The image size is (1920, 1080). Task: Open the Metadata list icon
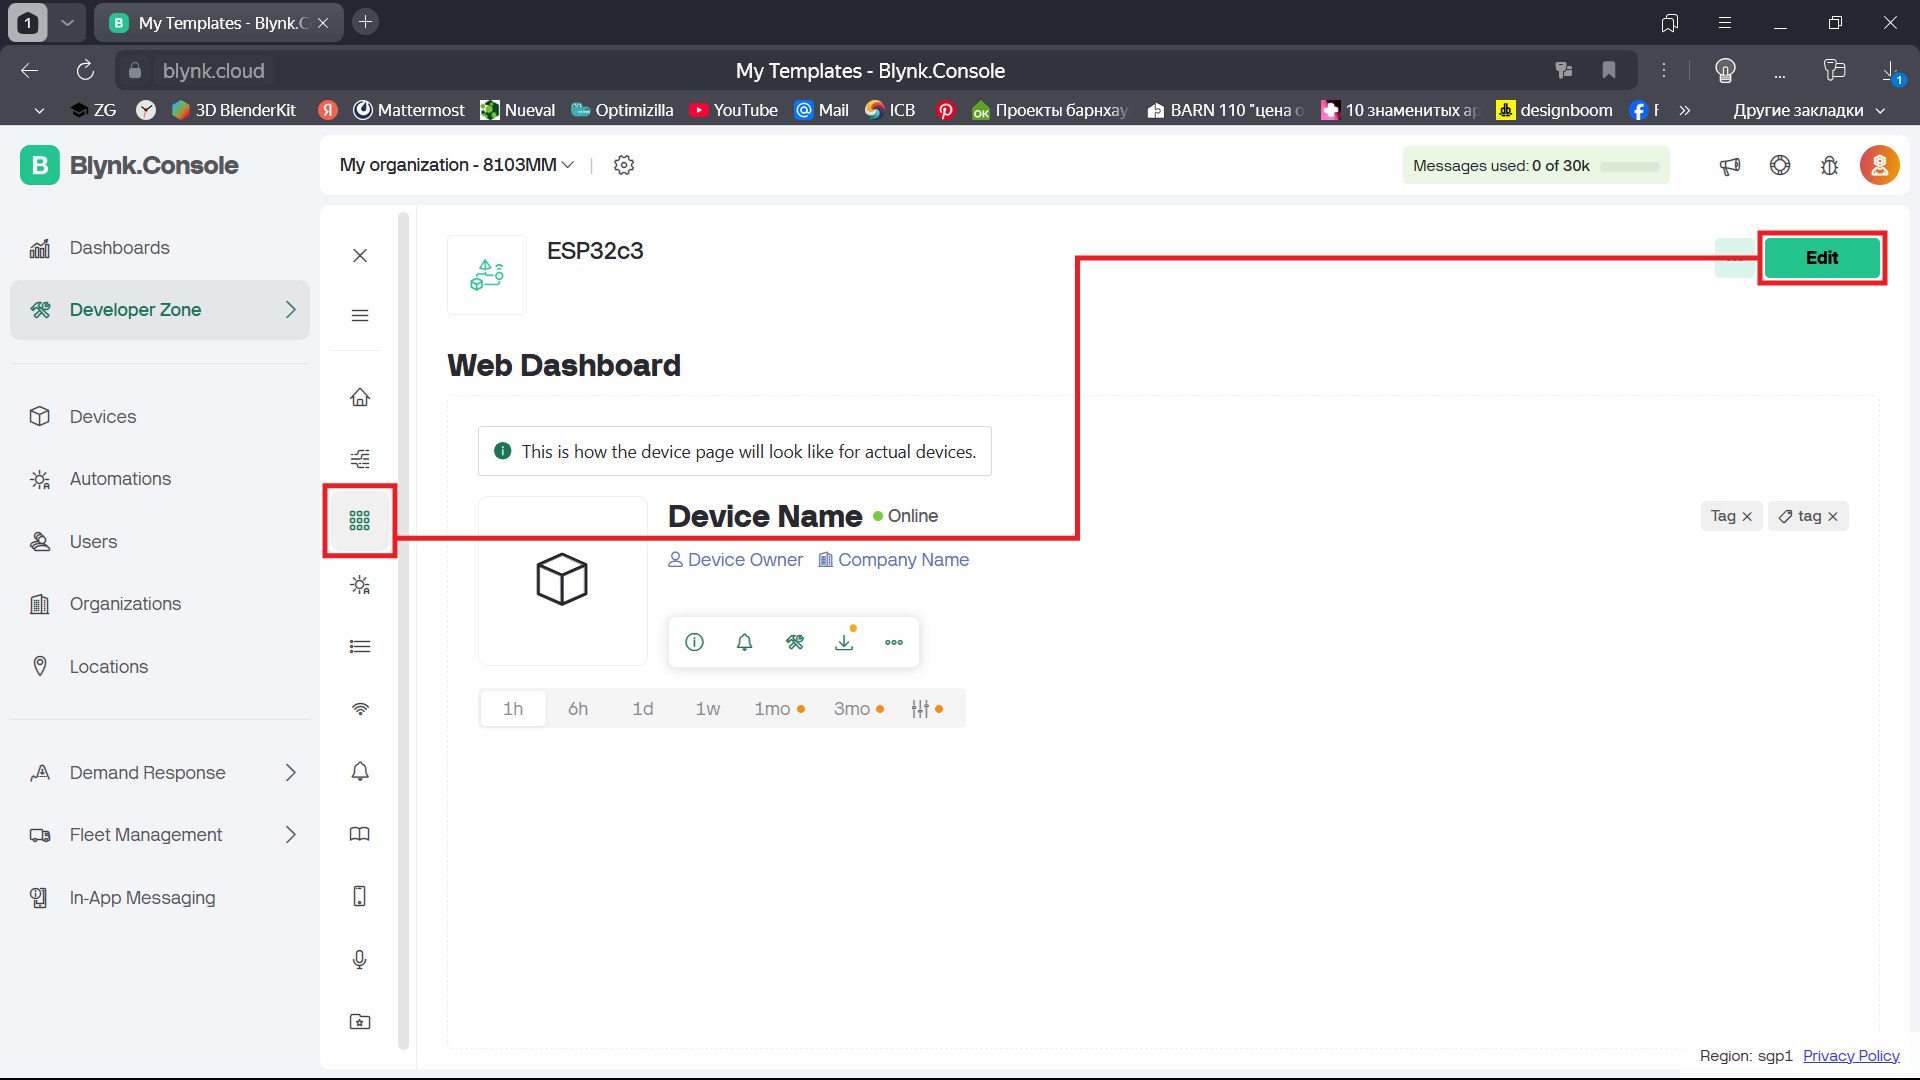click(360, 647)
